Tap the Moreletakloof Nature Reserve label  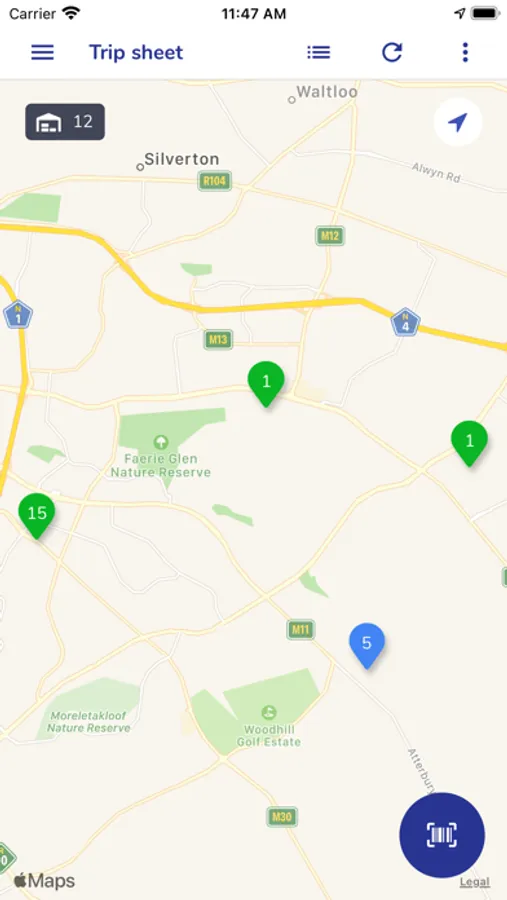click(88, 722)
